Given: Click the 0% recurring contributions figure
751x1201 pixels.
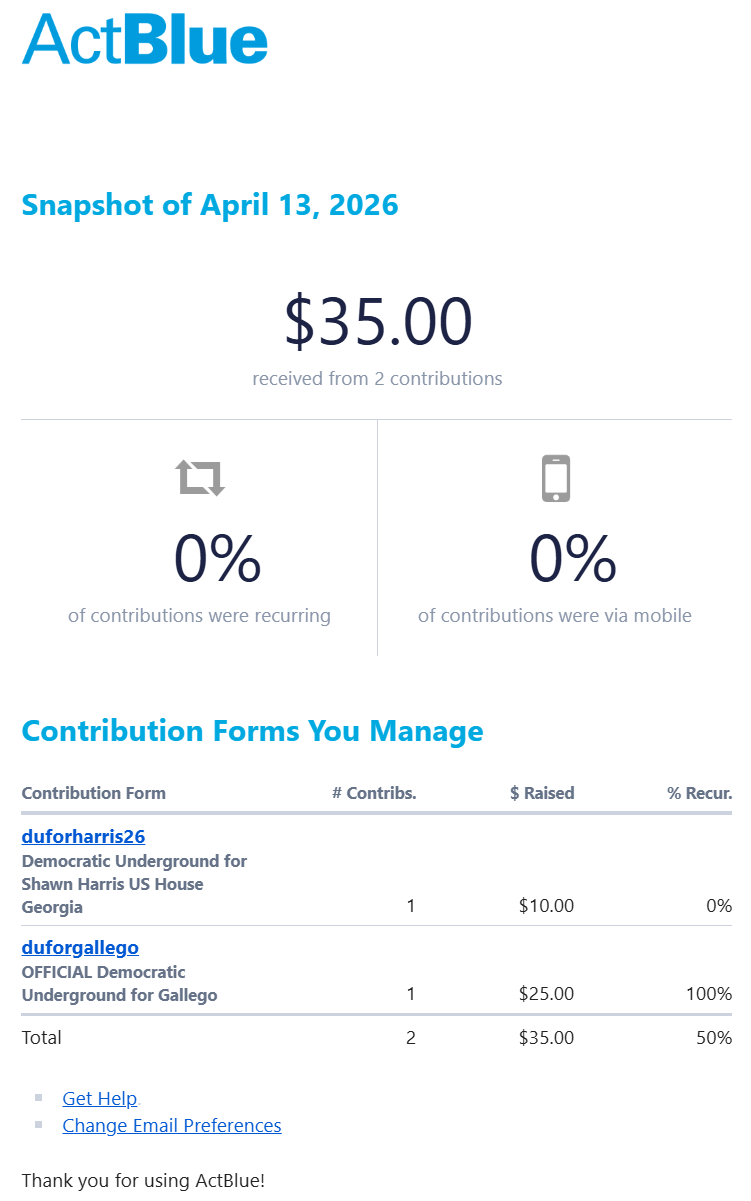Looking at the screenshot, I should [x=217, y=558].
